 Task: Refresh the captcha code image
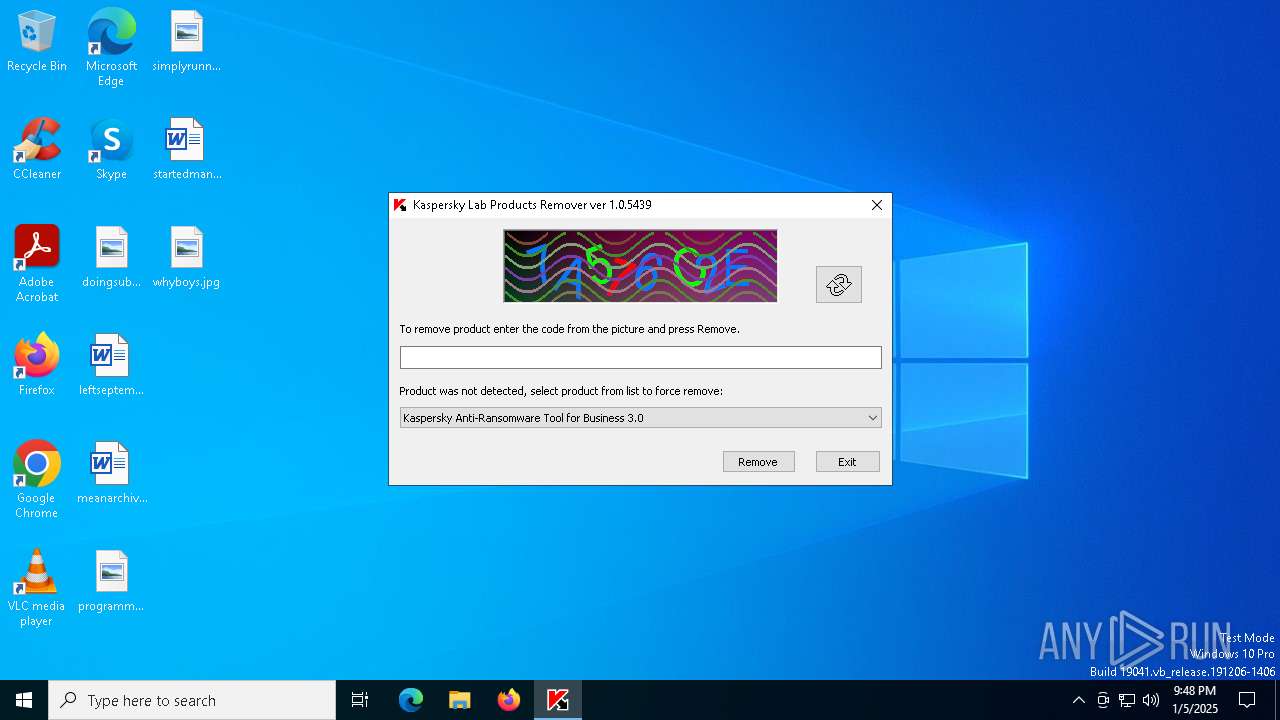click(x=838, y=285)
